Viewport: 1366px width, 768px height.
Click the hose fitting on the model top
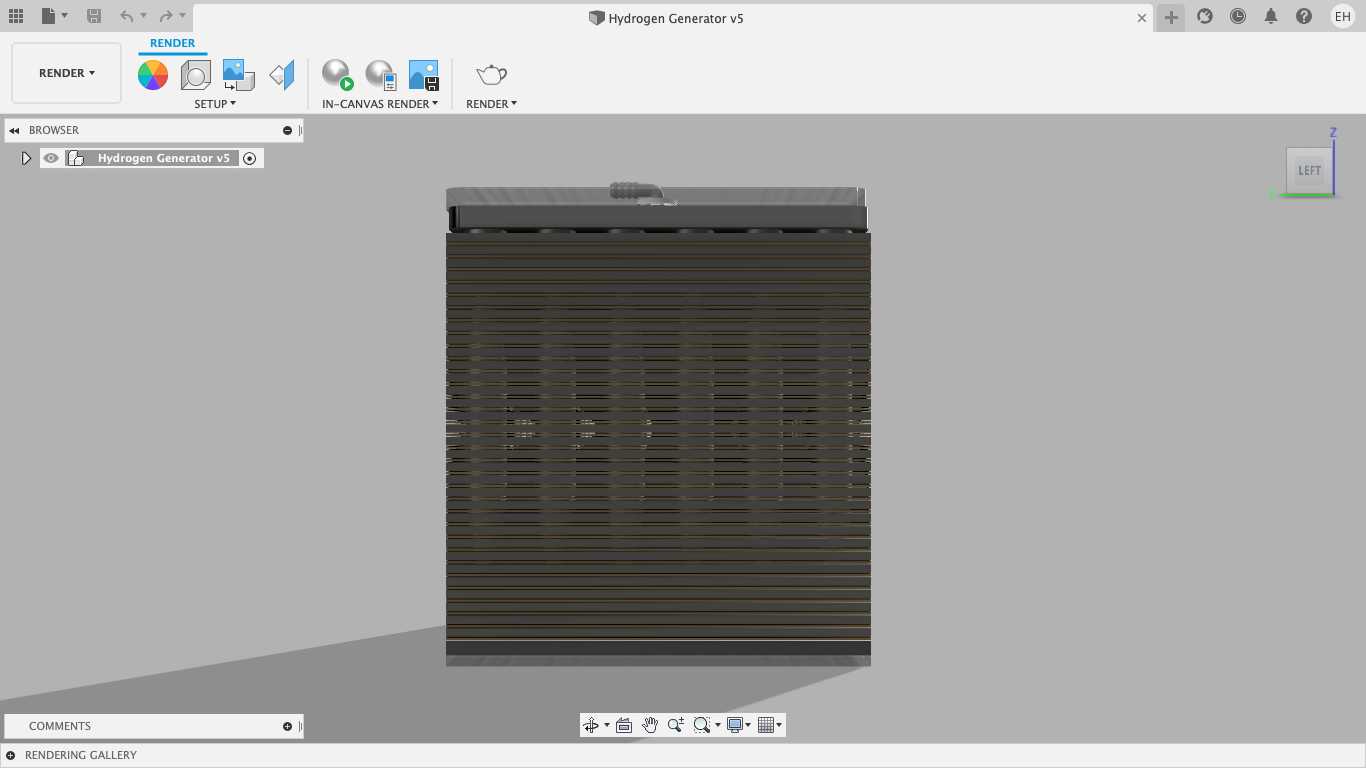pos(636,190)
